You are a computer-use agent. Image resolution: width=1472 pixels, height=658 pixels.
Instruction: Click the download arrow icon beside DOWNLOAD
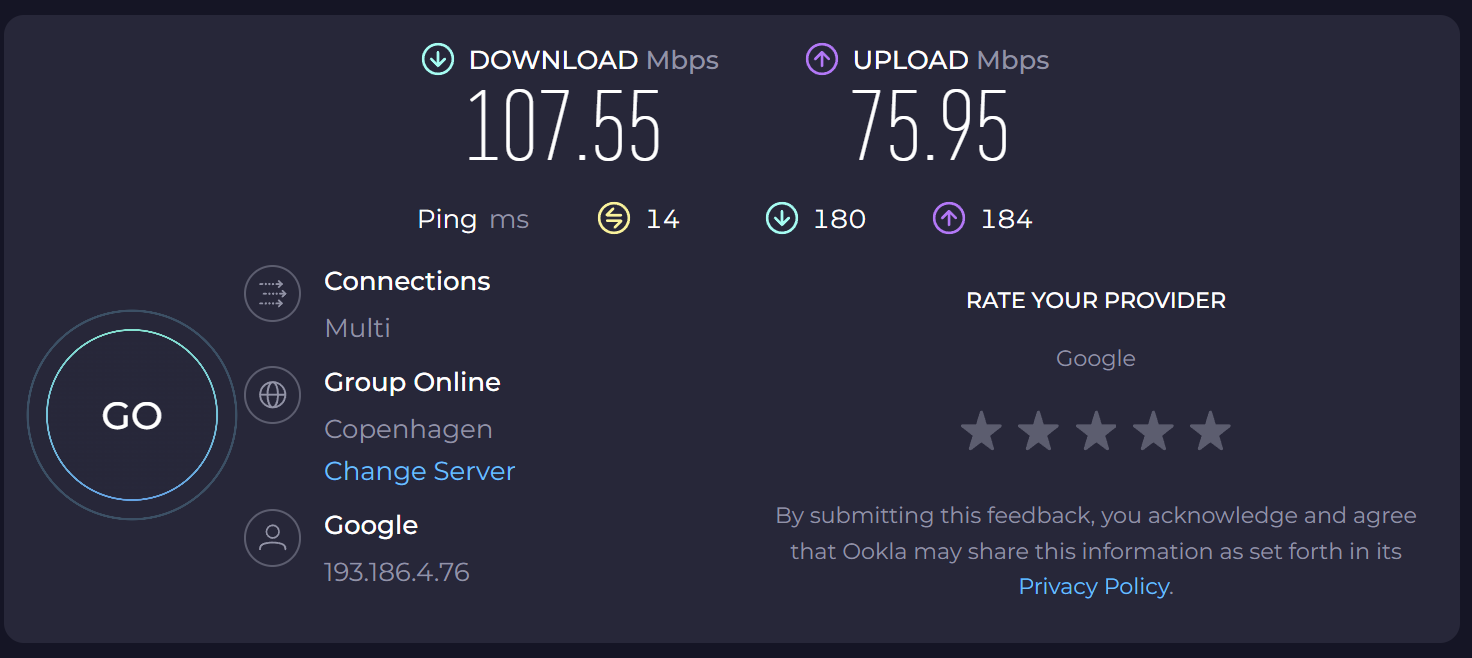pyautogui.click(x=438, y=60)
